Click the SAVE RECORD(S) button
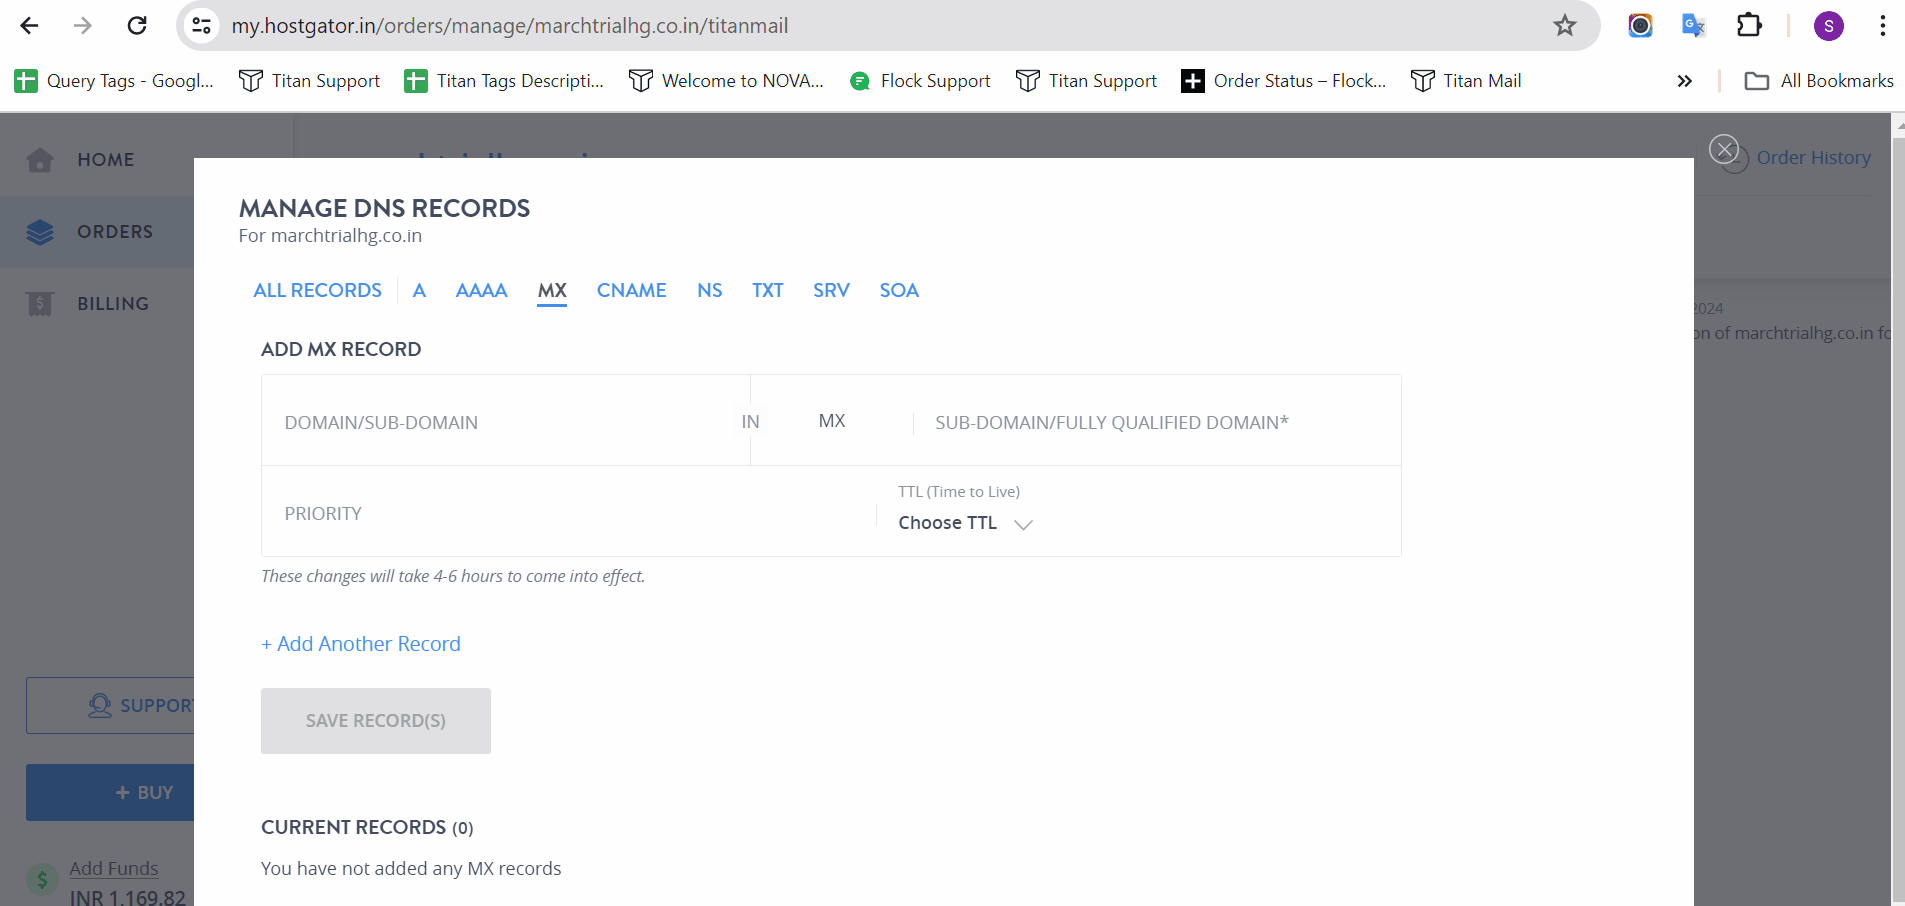 coord(376,721)
